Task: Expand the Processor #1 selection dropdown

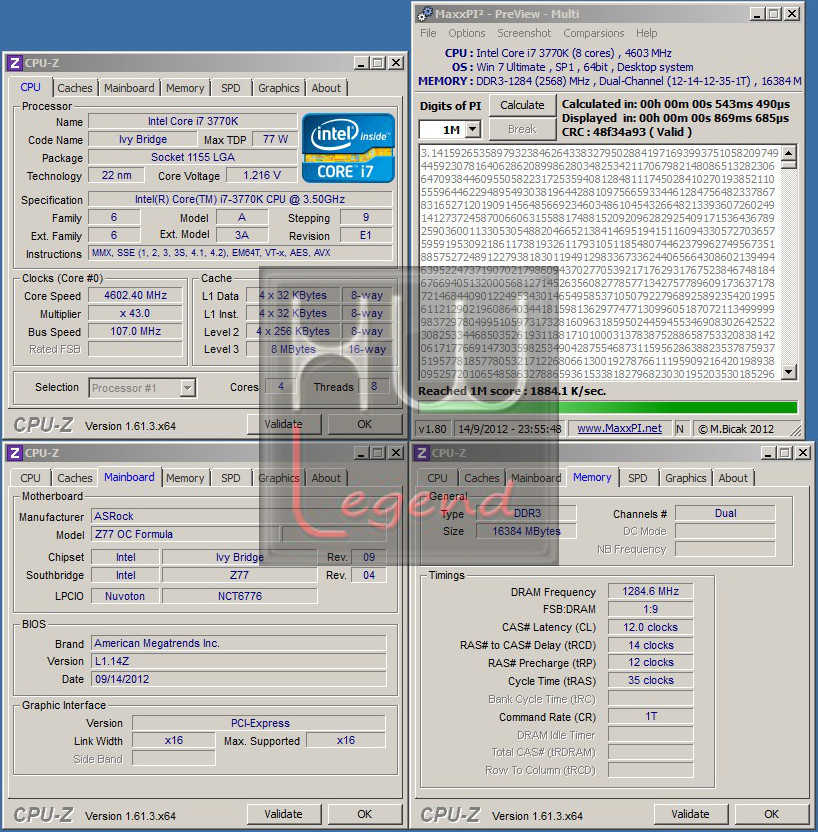Action: point(187,388)
